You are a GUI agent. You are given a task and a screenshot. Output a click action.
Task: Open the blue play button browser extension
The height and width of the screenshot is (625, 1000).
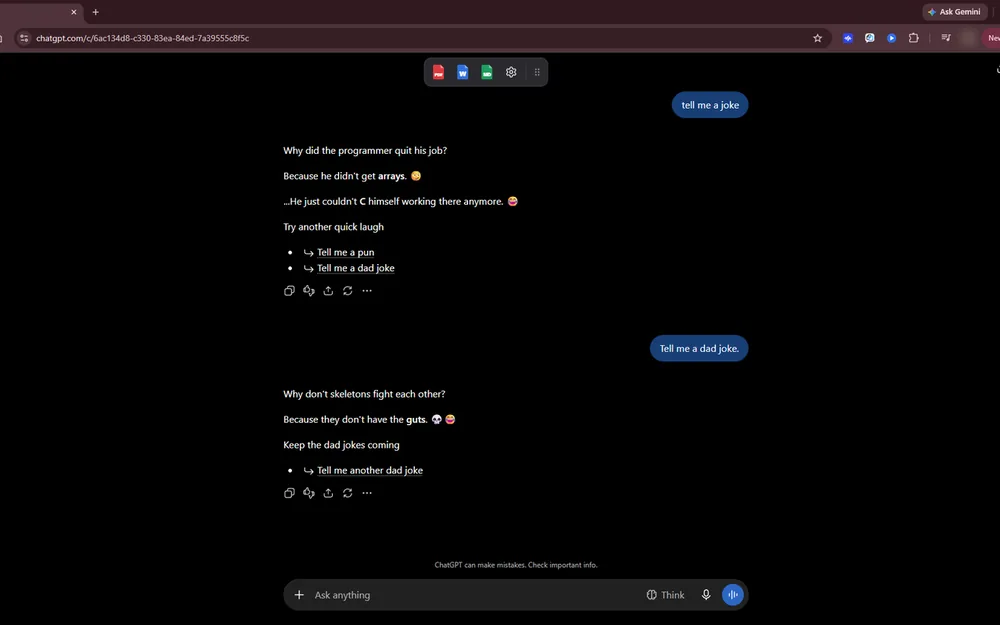(892, 38)
